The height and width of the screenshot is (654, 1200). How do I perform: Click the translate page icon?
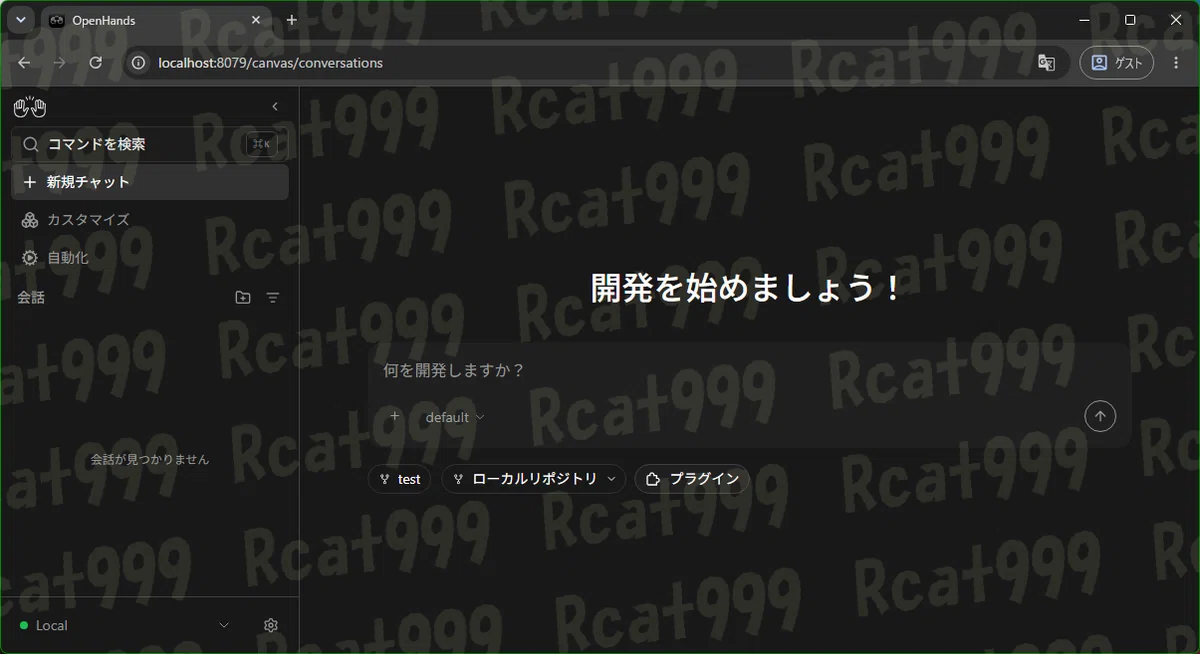pyautogui.click(x=1046, y=63)
